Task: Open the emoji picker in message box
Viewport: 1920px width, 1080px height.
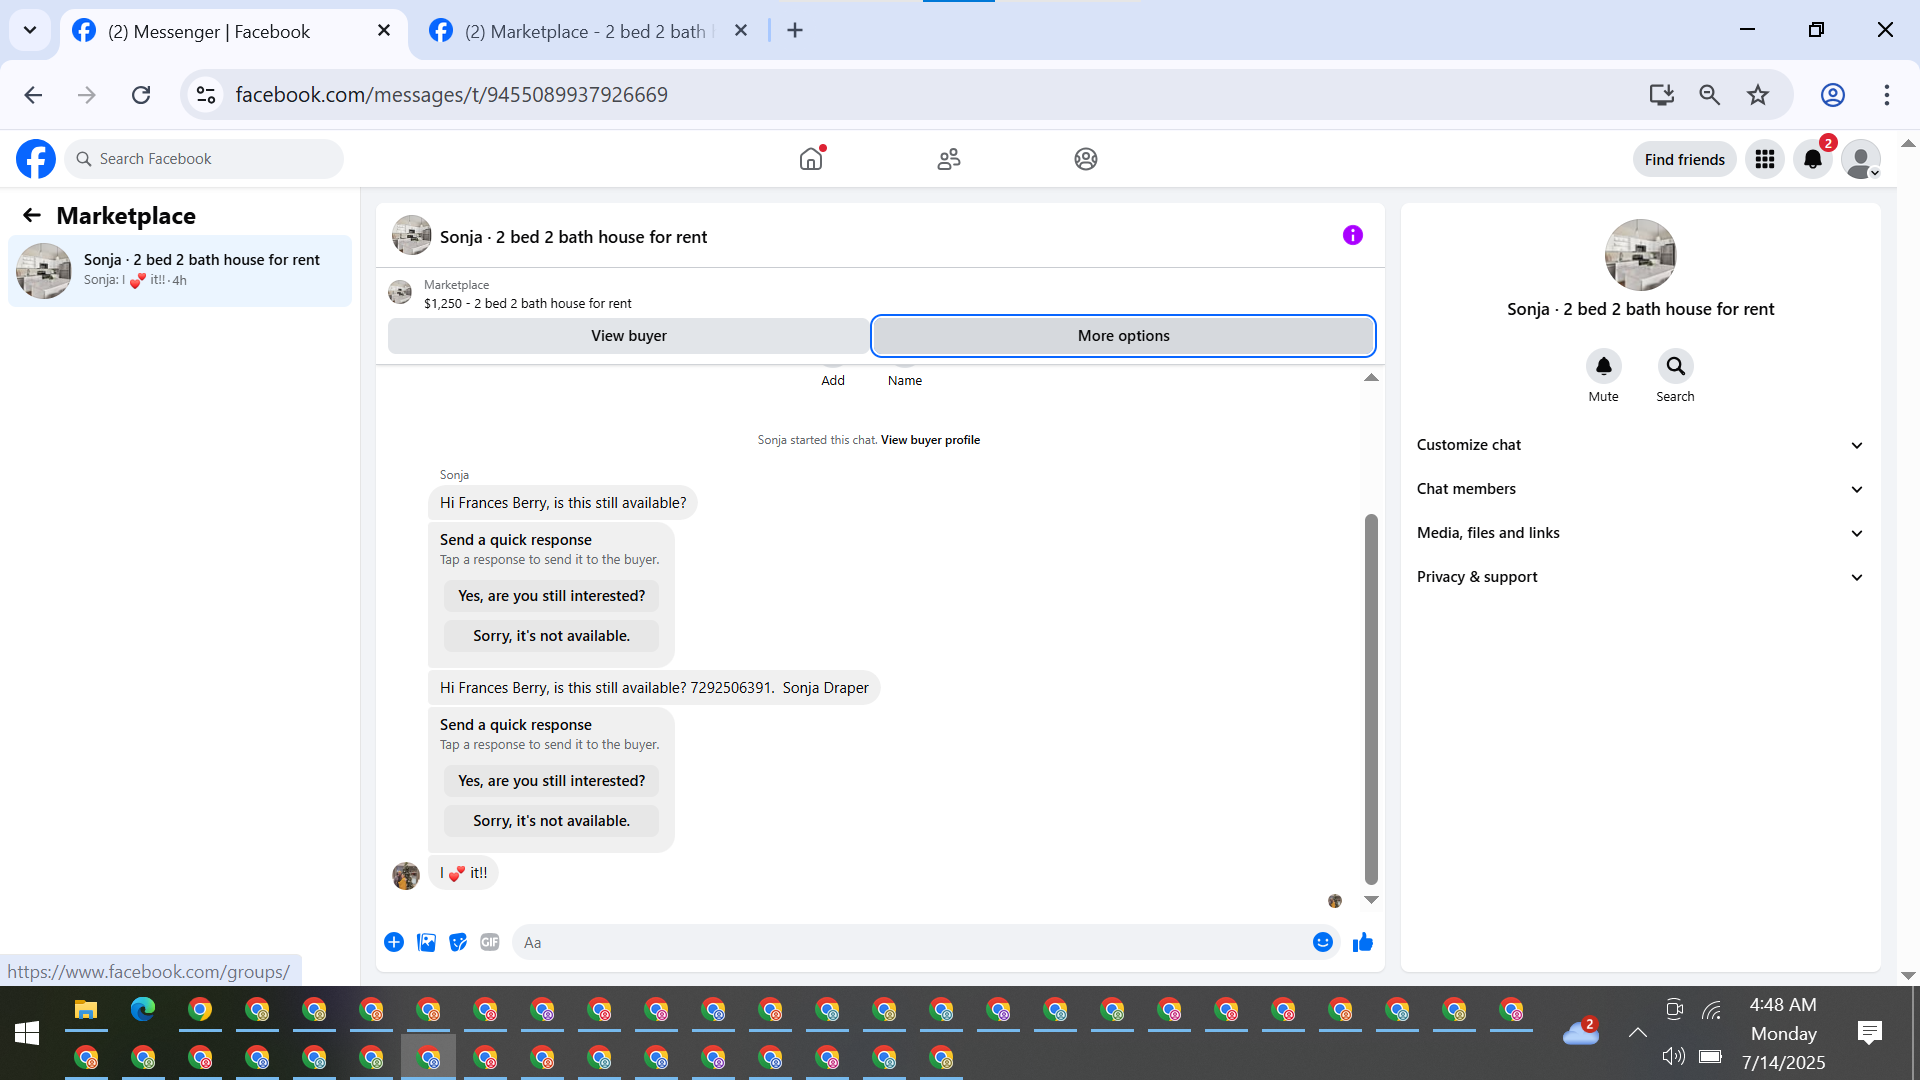Action: pos(1322,942)
